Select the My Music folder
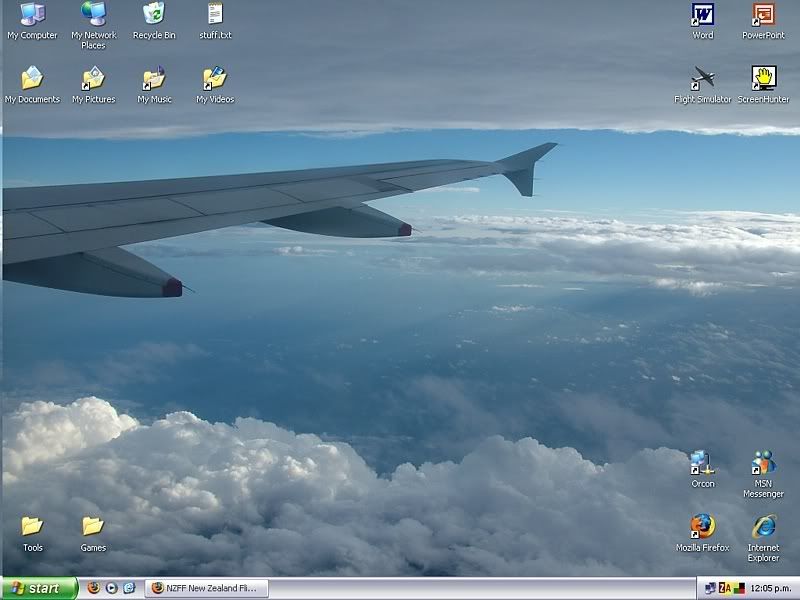The height and width of the screenshot is (600, 800). [154, 79]
